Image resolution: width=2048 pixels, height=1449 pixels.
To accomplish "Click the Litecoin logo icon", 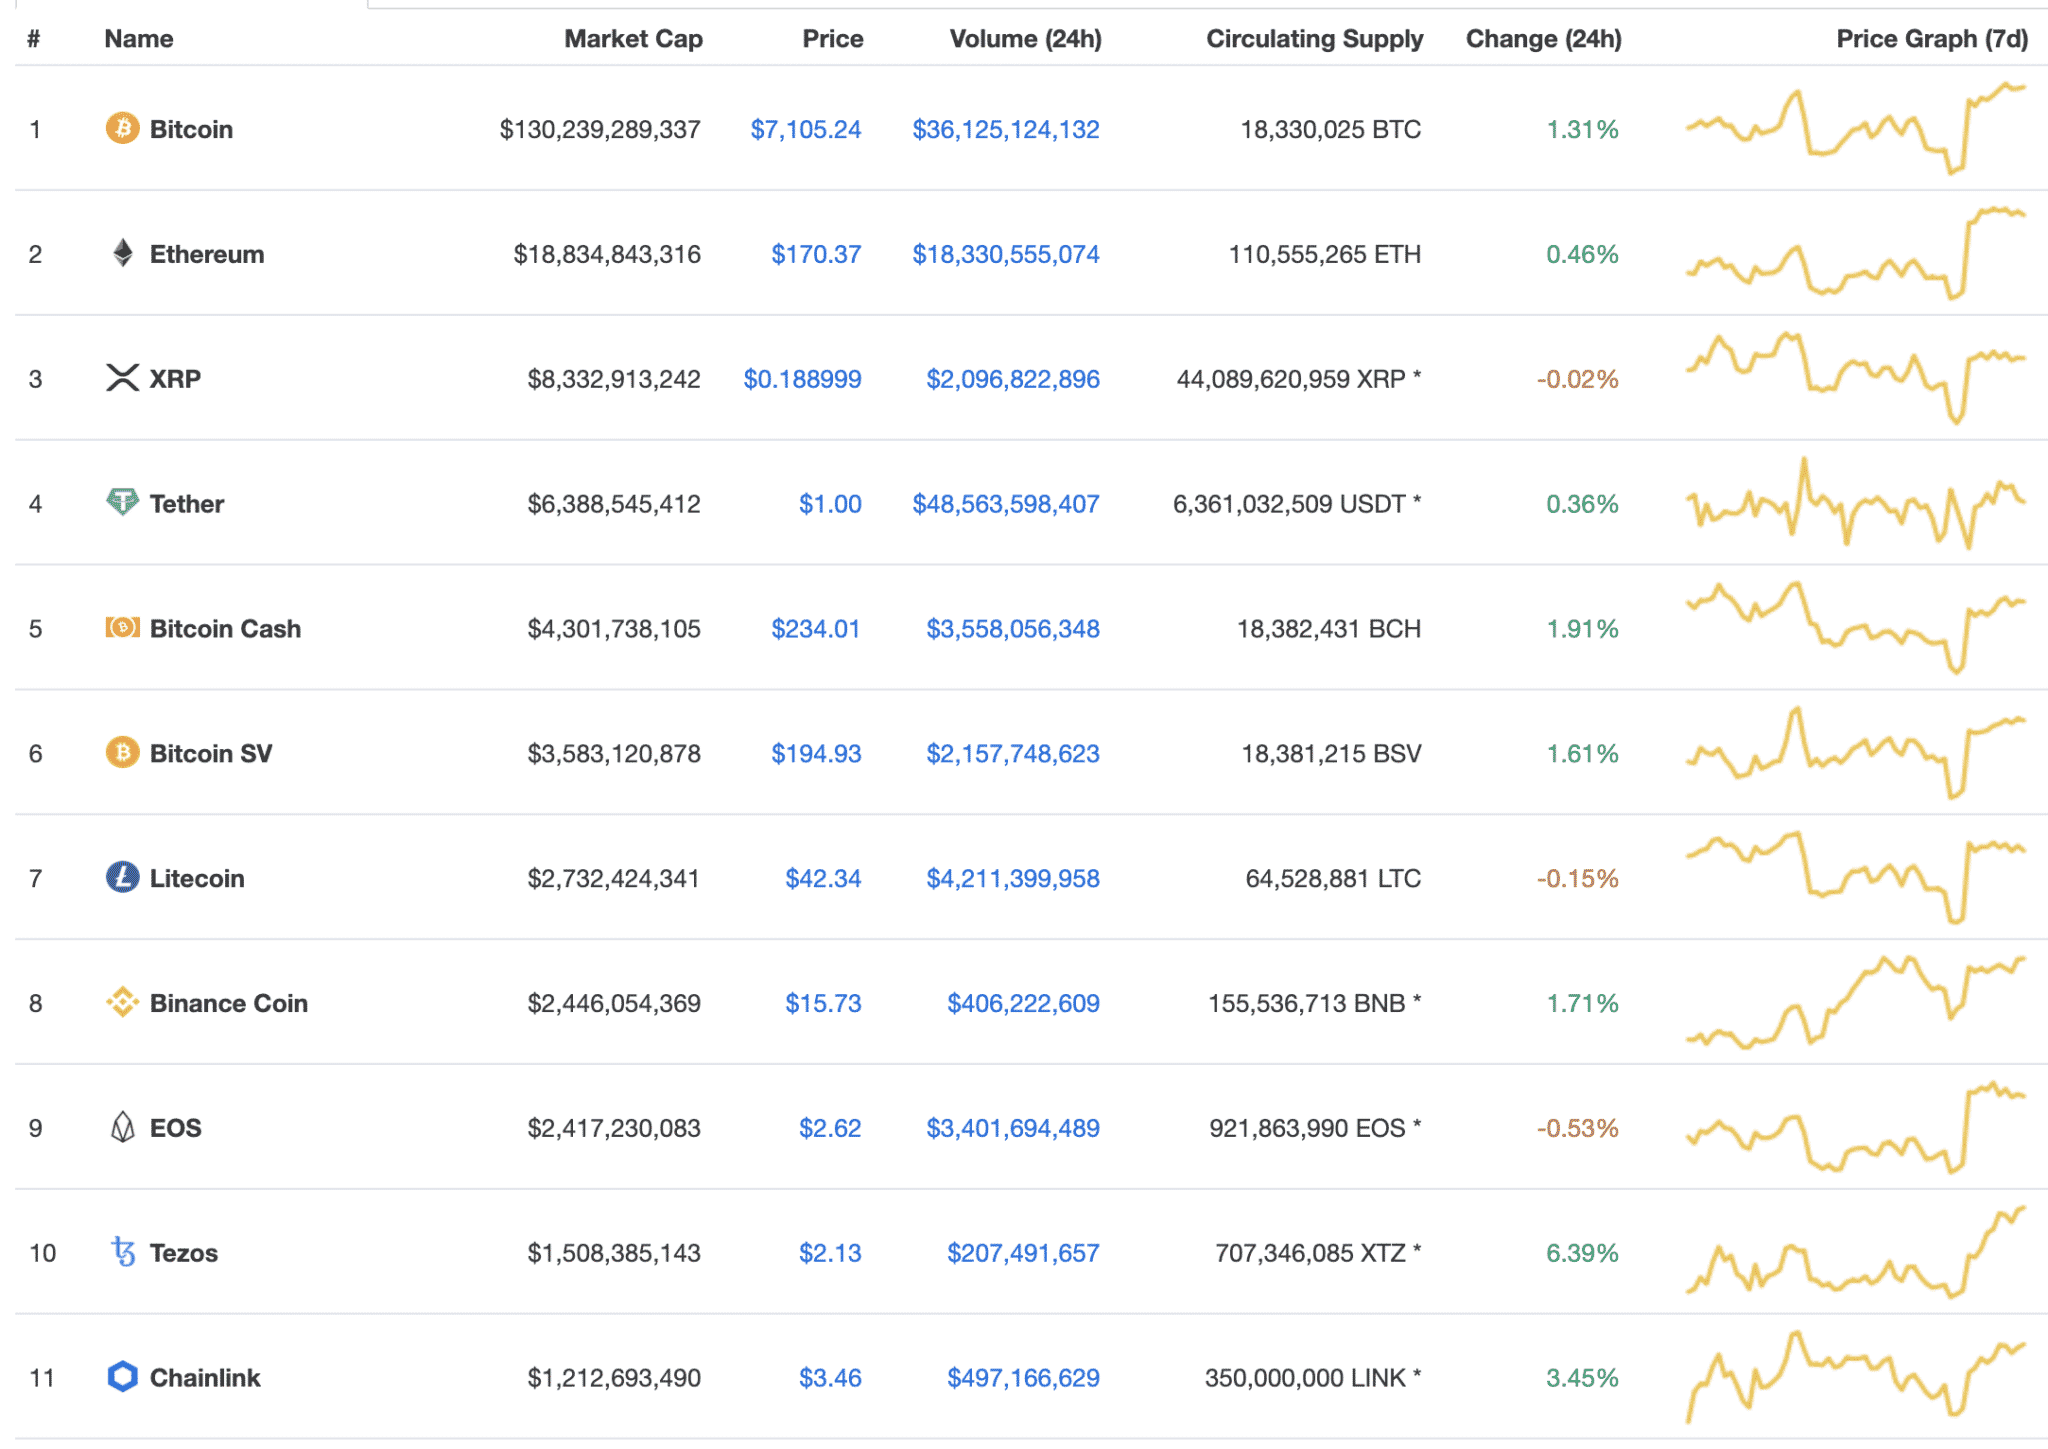I will tap(122, 877).
